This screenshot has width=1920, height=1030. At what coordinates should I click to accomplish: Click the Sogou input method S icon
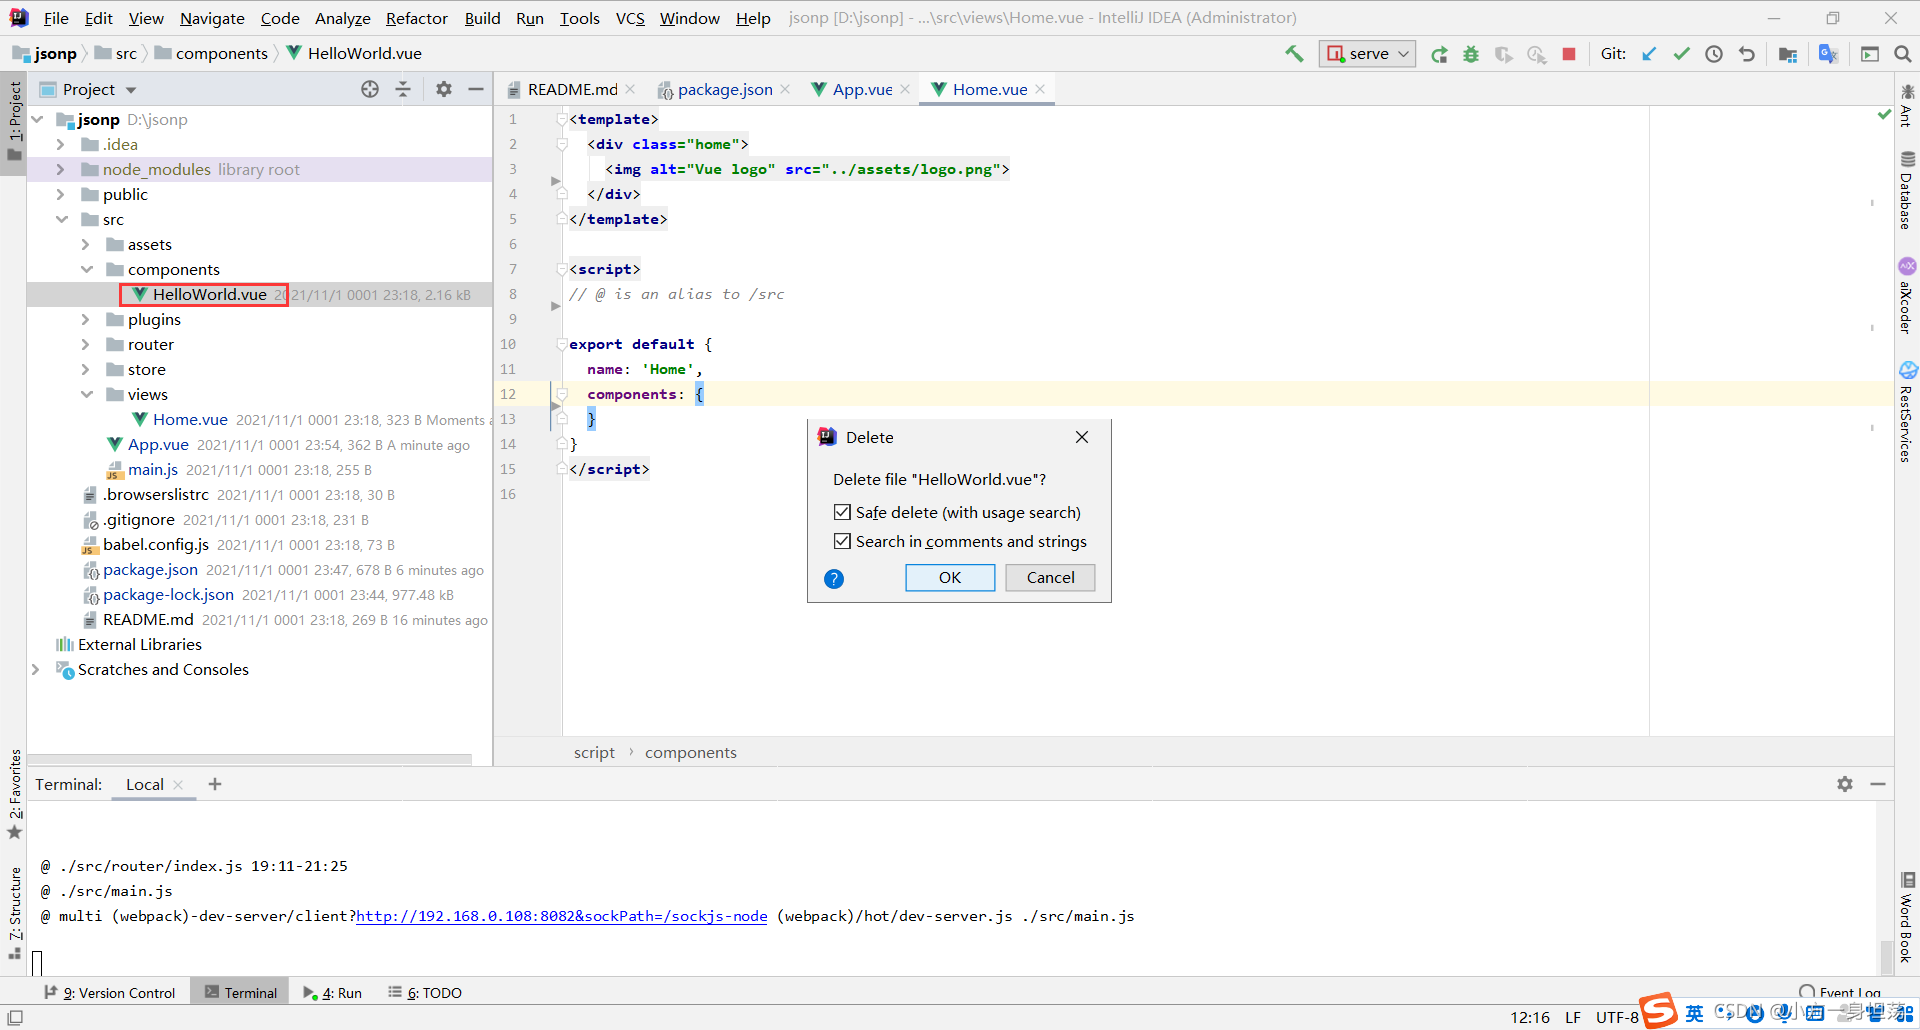coord(1658,1011)
